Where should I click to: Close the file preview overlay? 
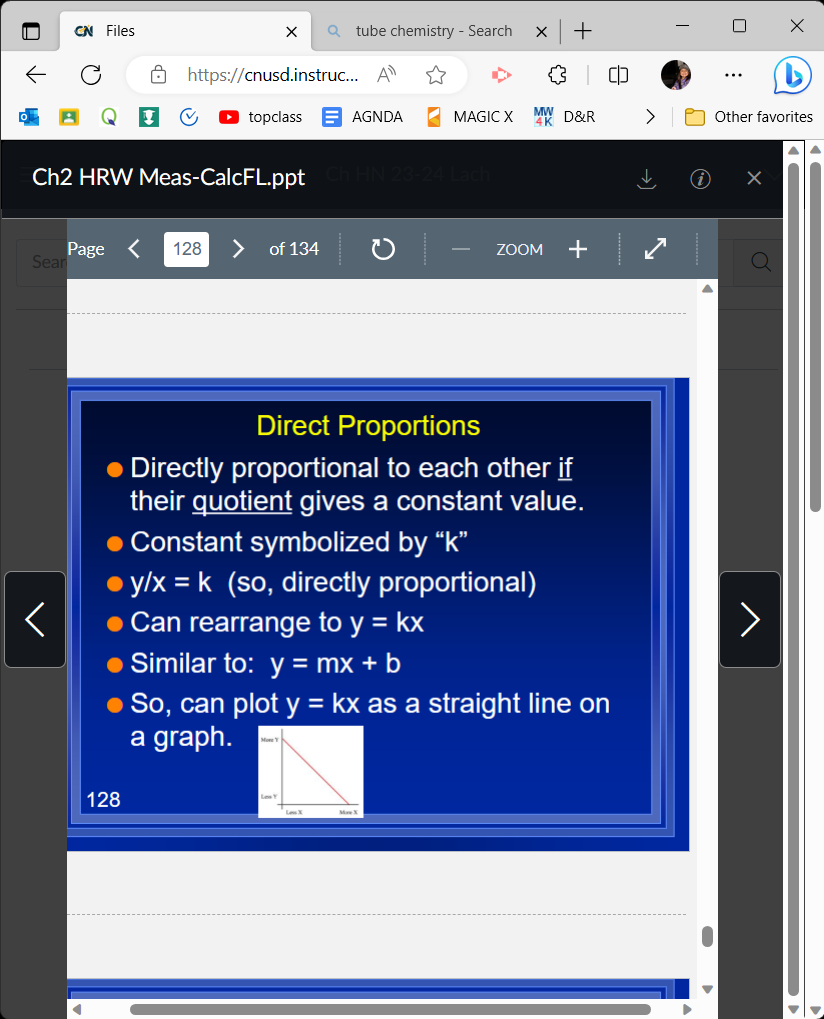[x=754, y=178]
